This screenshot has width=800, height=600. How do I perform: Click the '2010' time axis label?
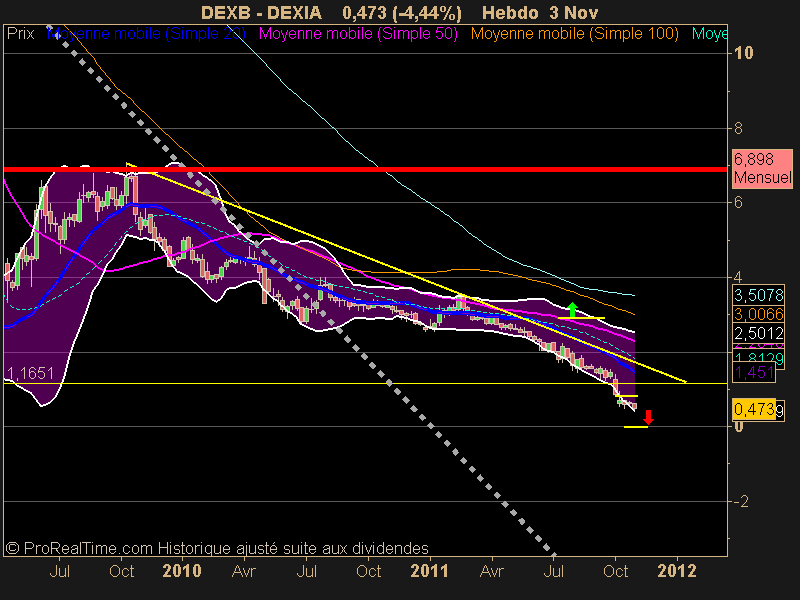click(182, 570)
